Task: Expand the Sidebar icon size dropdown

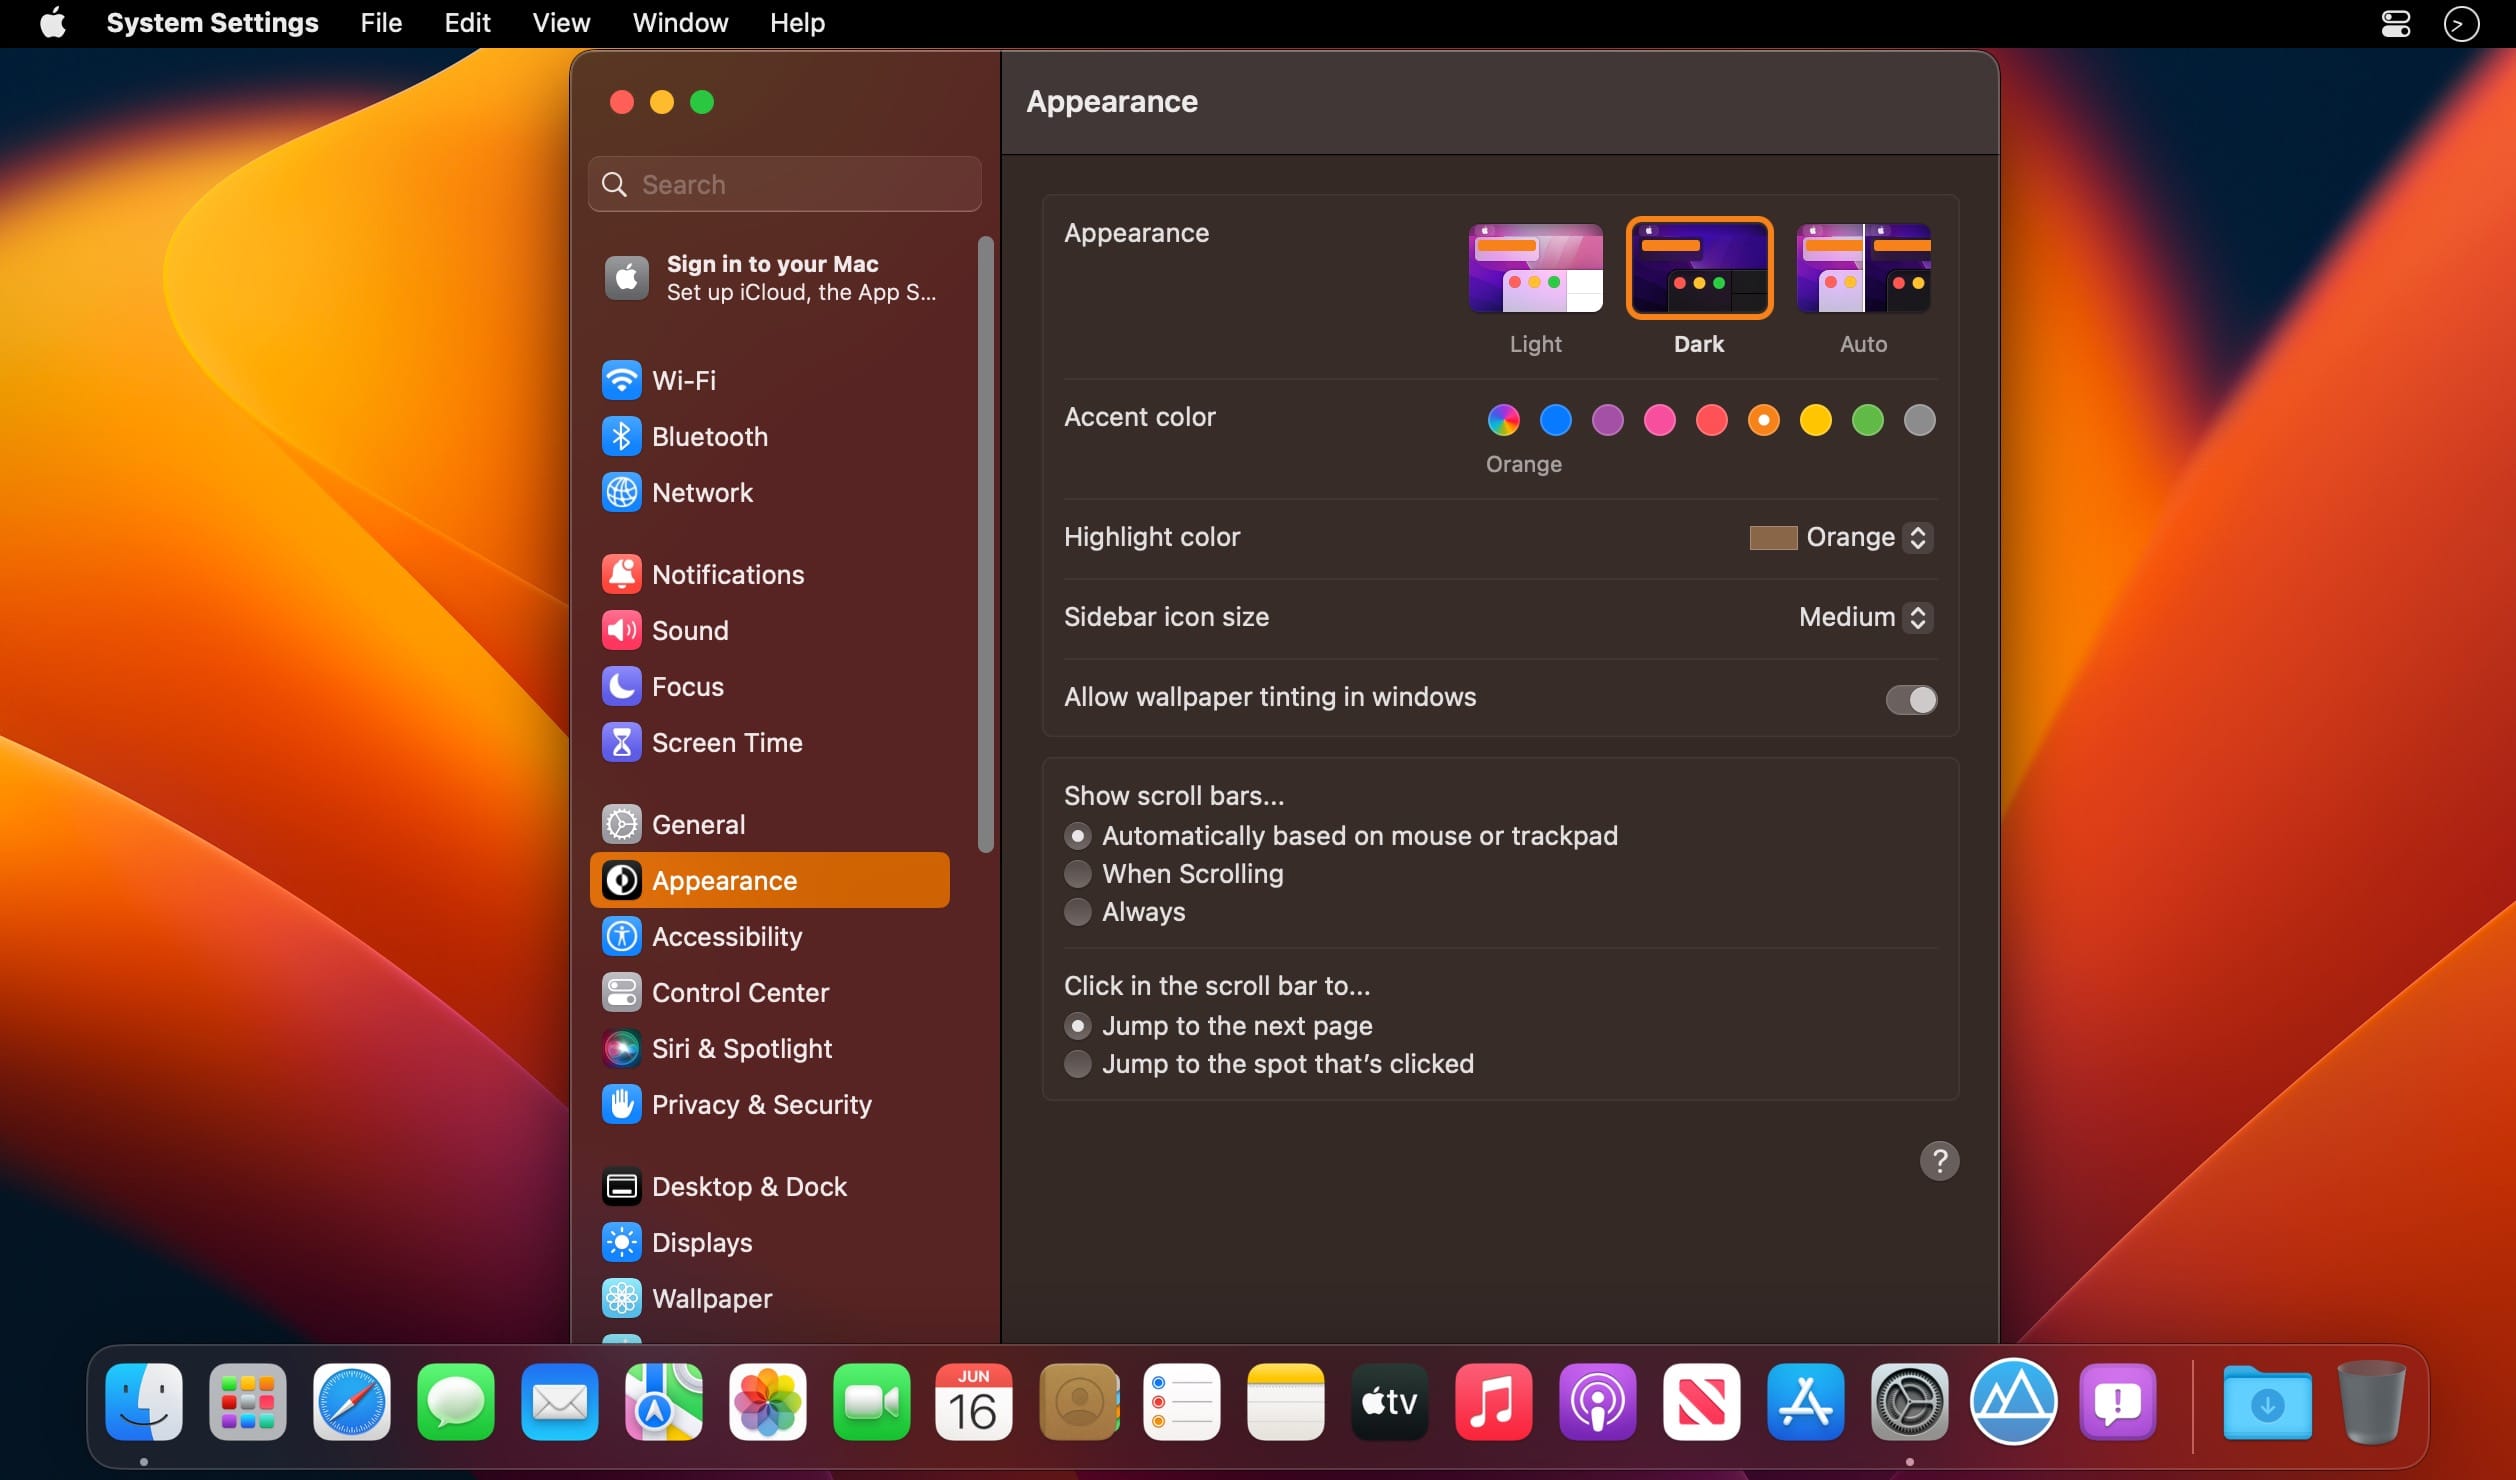Action: (x=1859, y=617)
